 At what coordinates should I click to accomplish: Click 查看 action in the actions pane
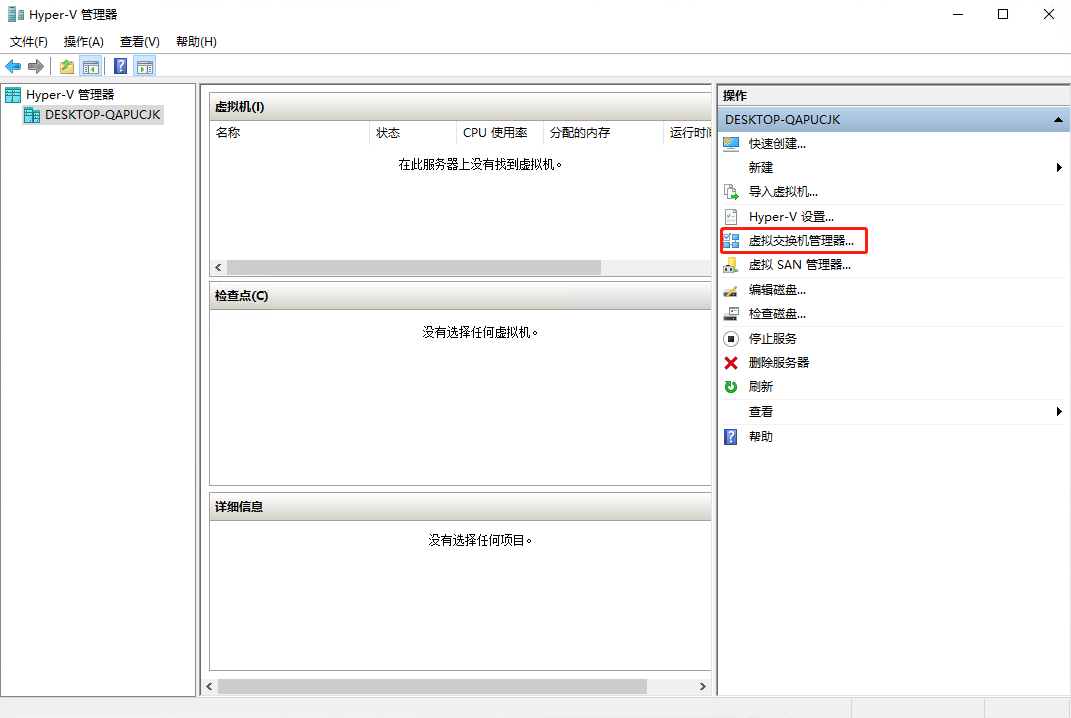click(x=761, y=411)
